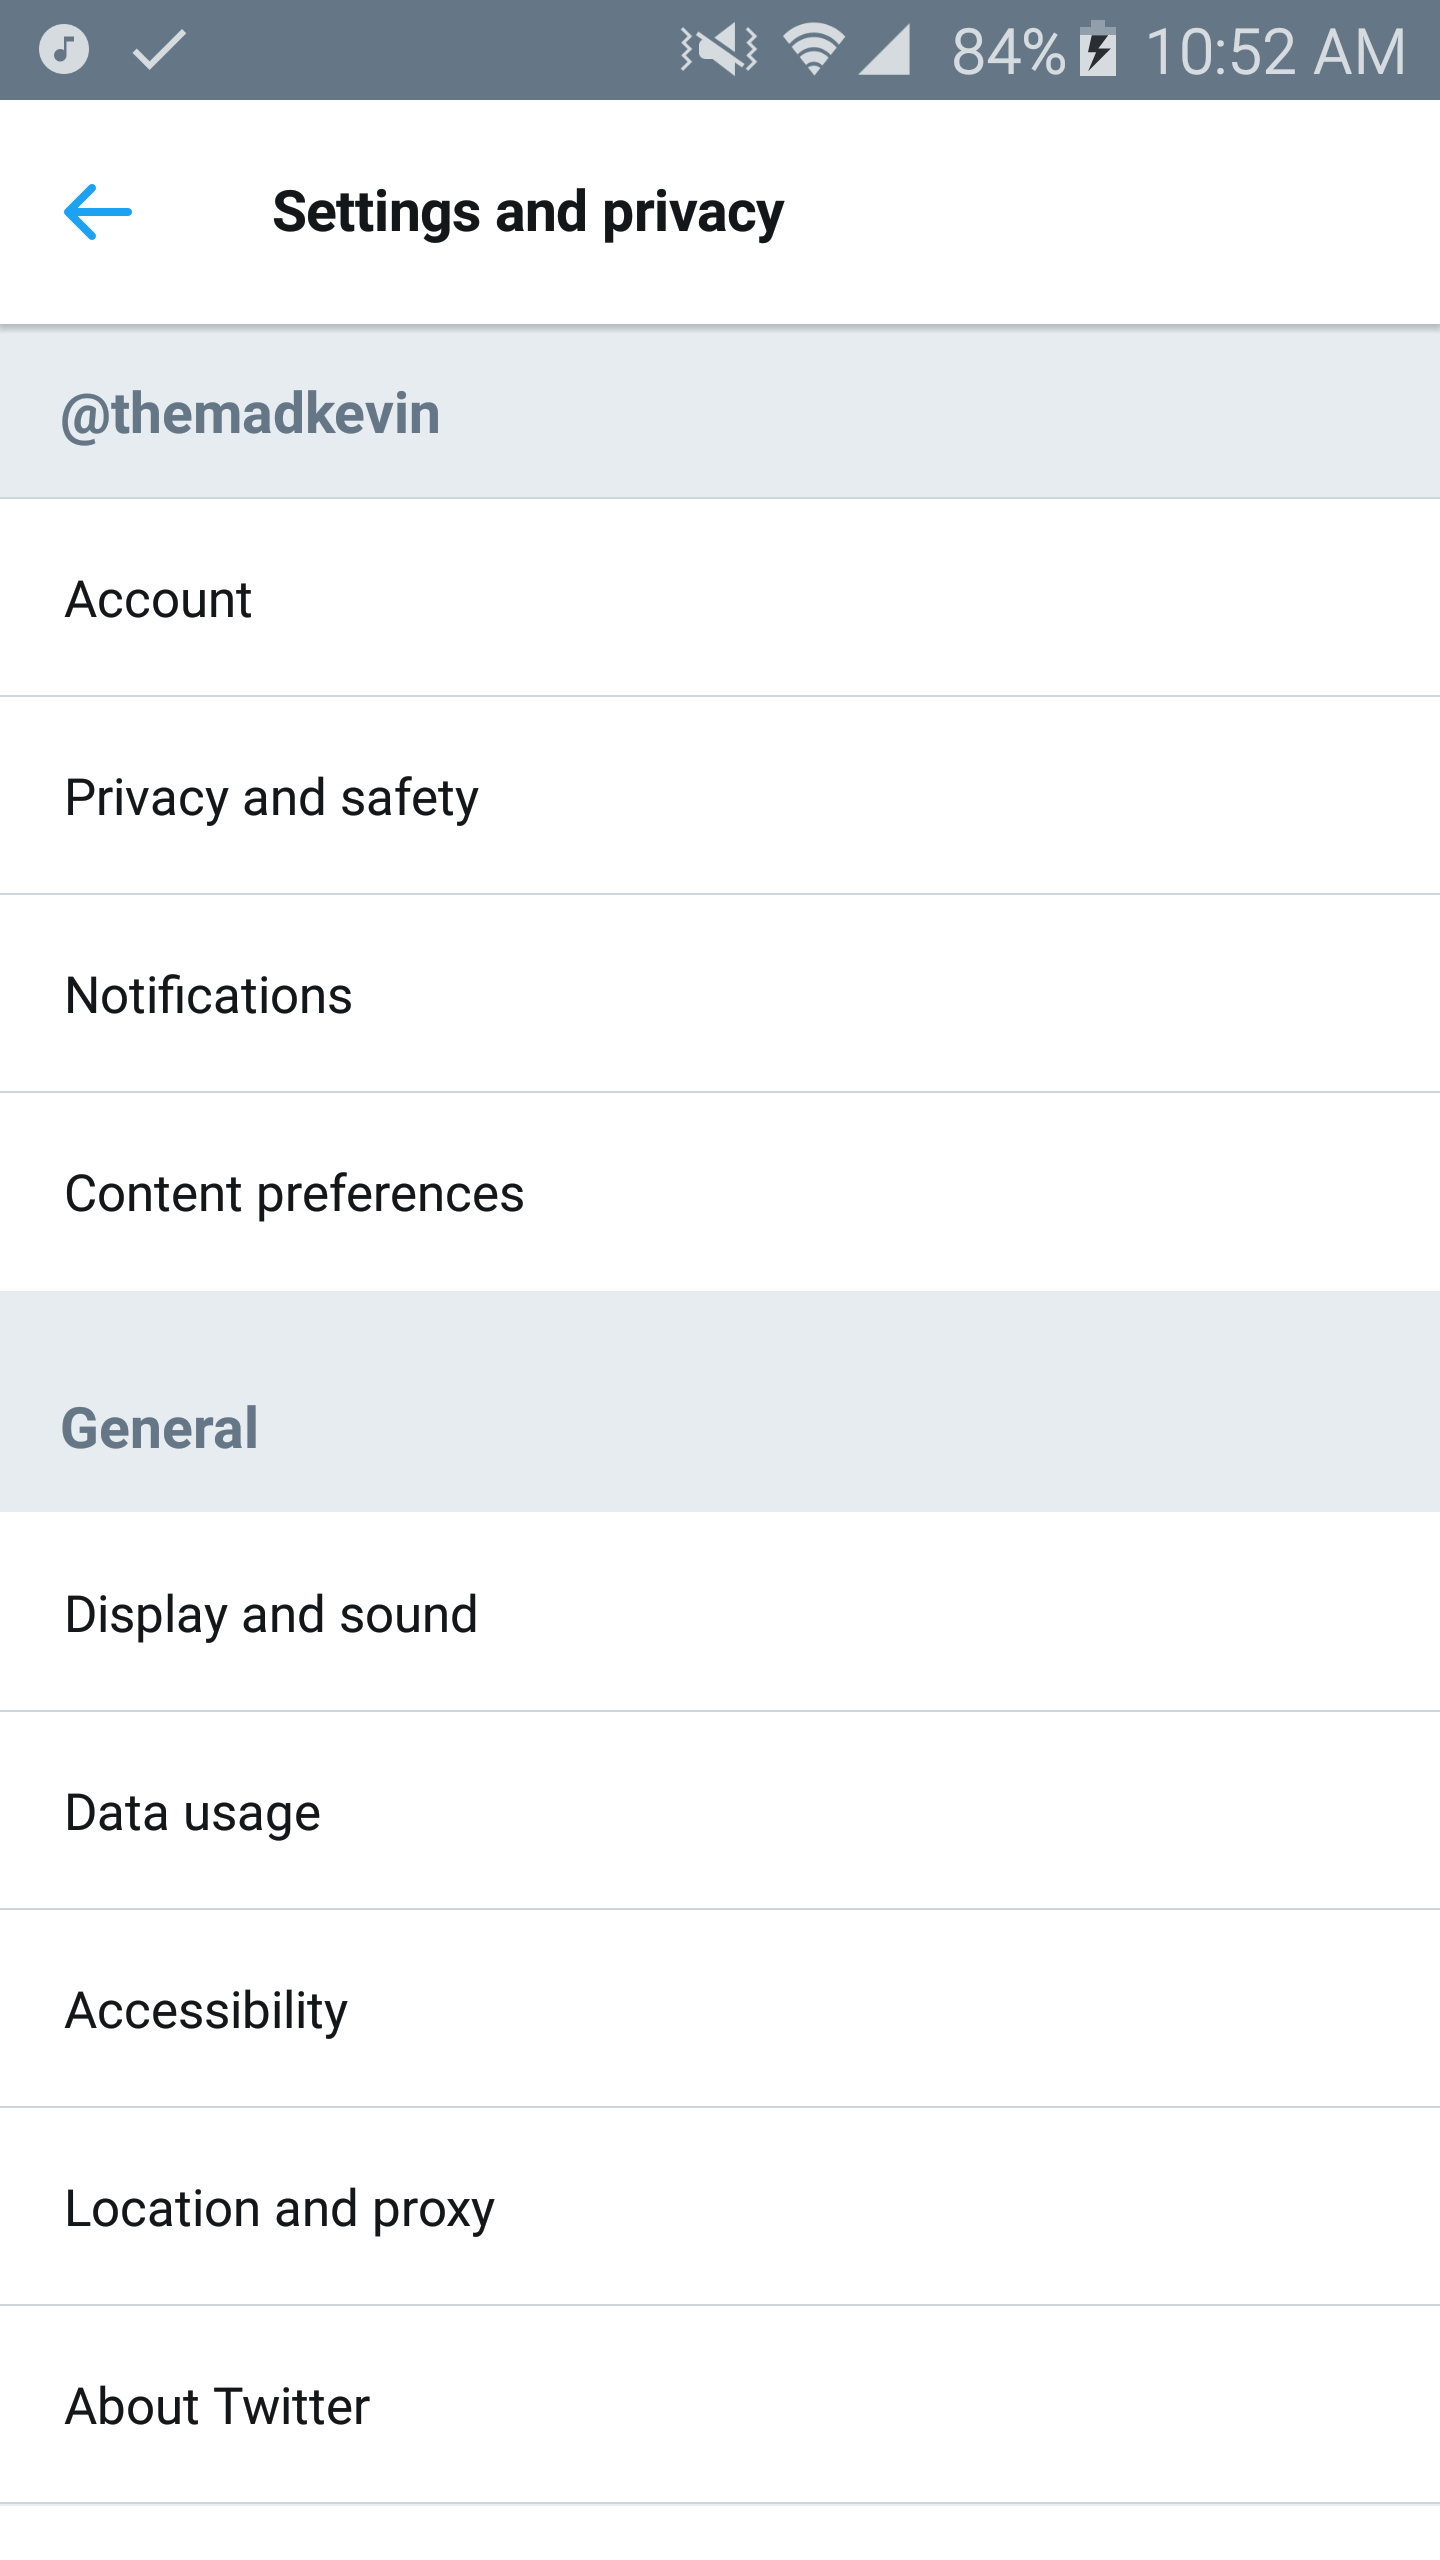Tap the battery charging icon
The height and width of the screenshot is (2560, 1440).
1098,49
